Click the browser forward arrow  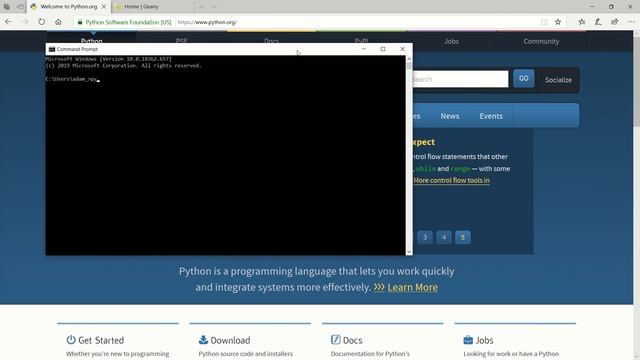point(25,22)
